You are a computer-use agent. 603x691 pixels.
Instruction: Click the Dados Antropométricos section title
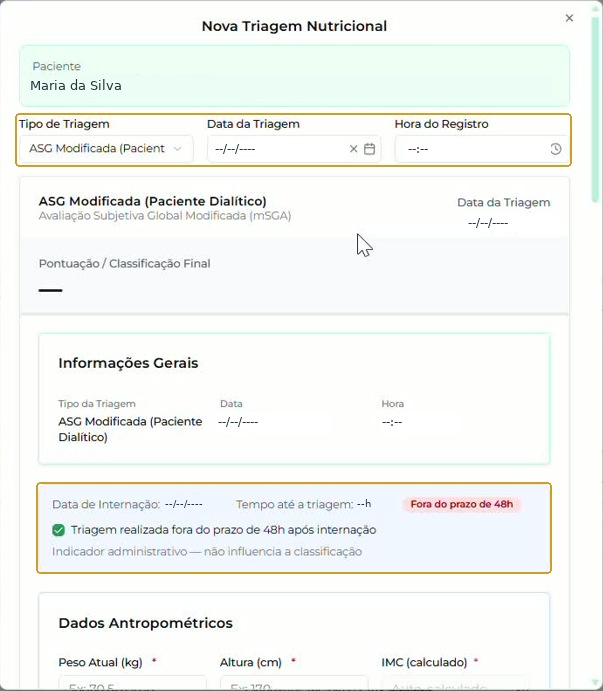(x=145, y=623)
